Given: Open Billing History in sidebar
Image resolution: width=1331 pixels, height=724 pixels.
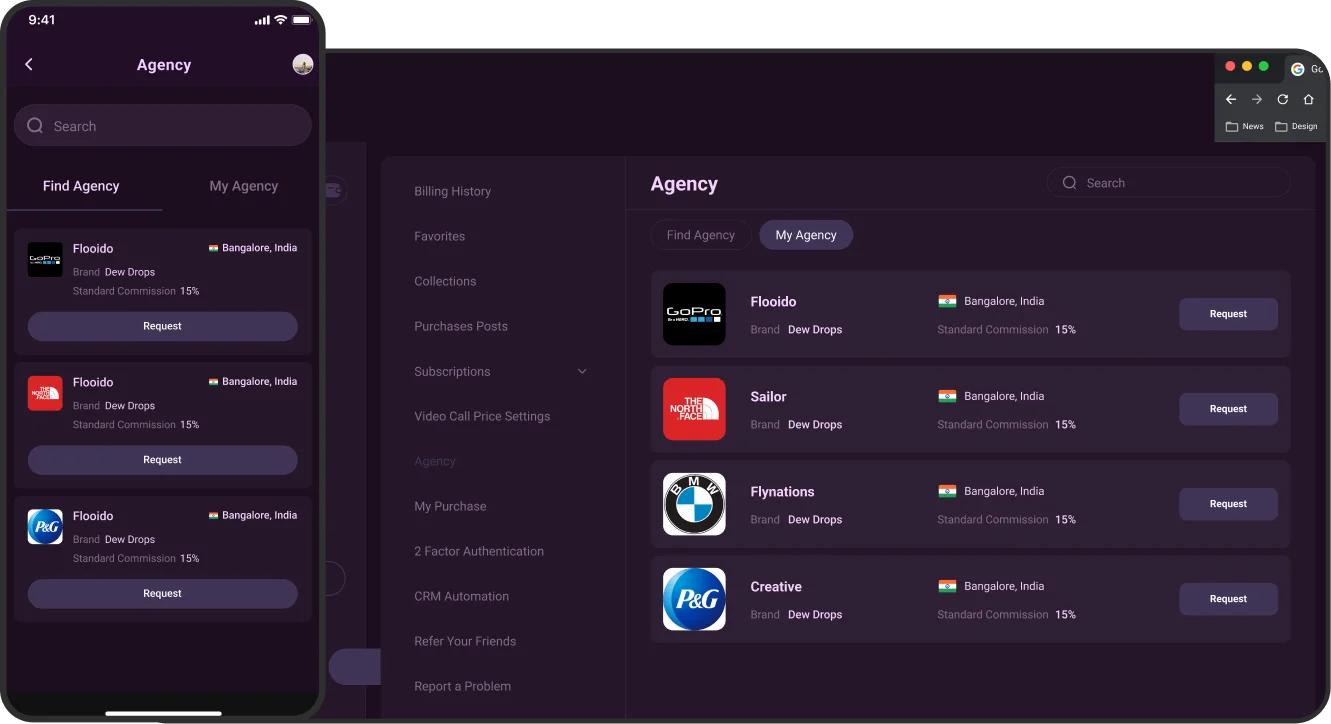Looking at the screenshot, I should 452,191.
